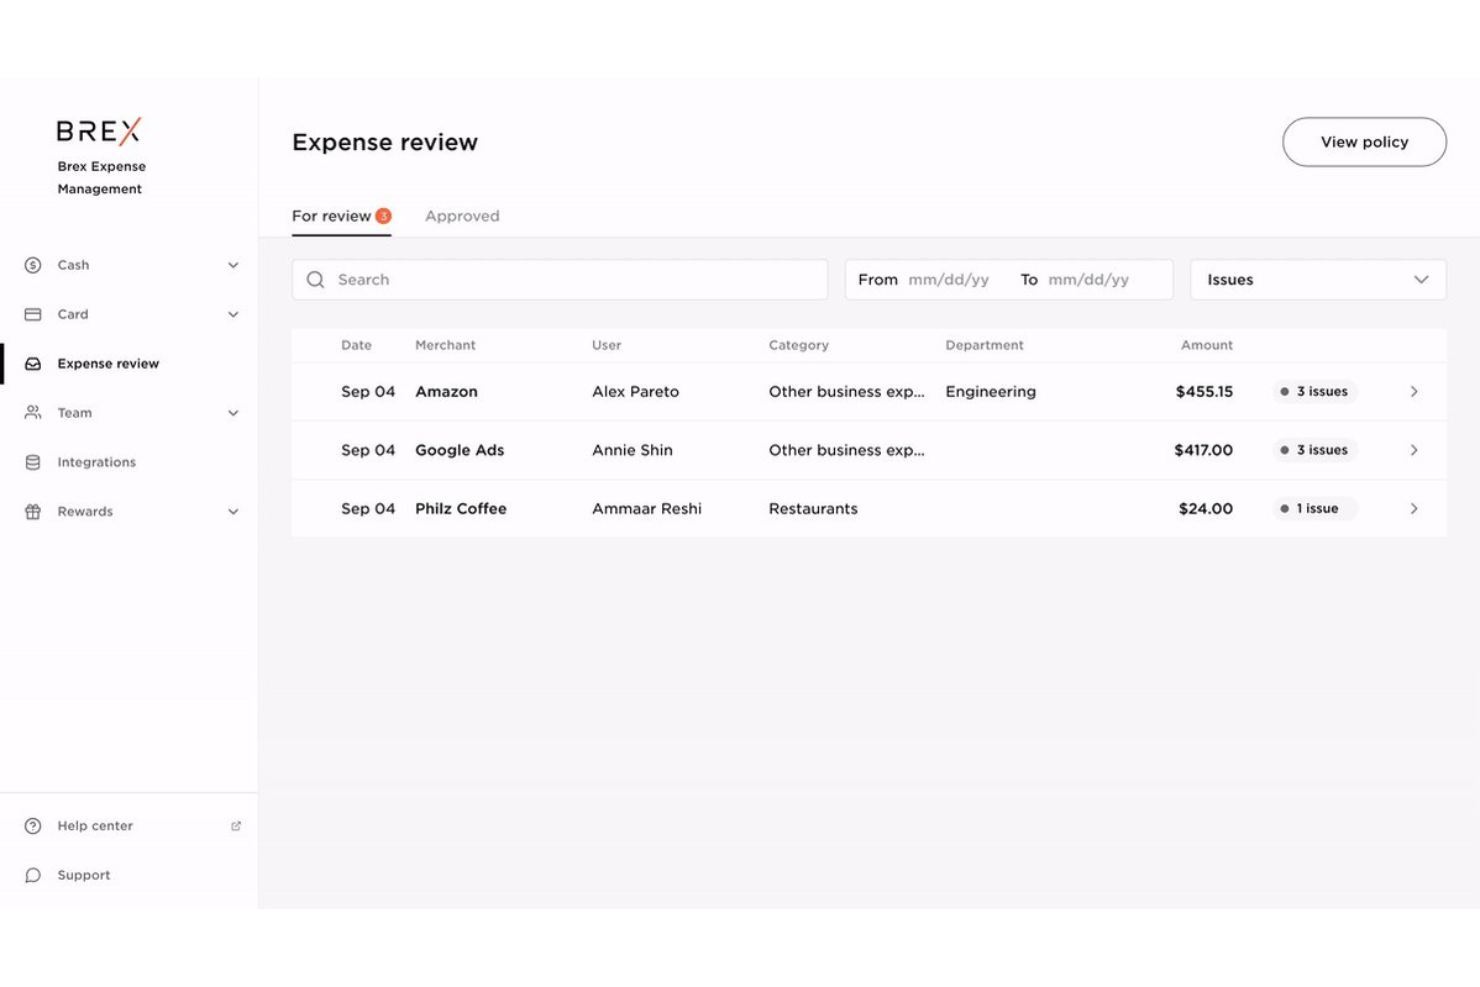The width and height of the screenshot is (1480, 987).
Task: Open the Issues filter dropdown
Action: coord(1318,280)
